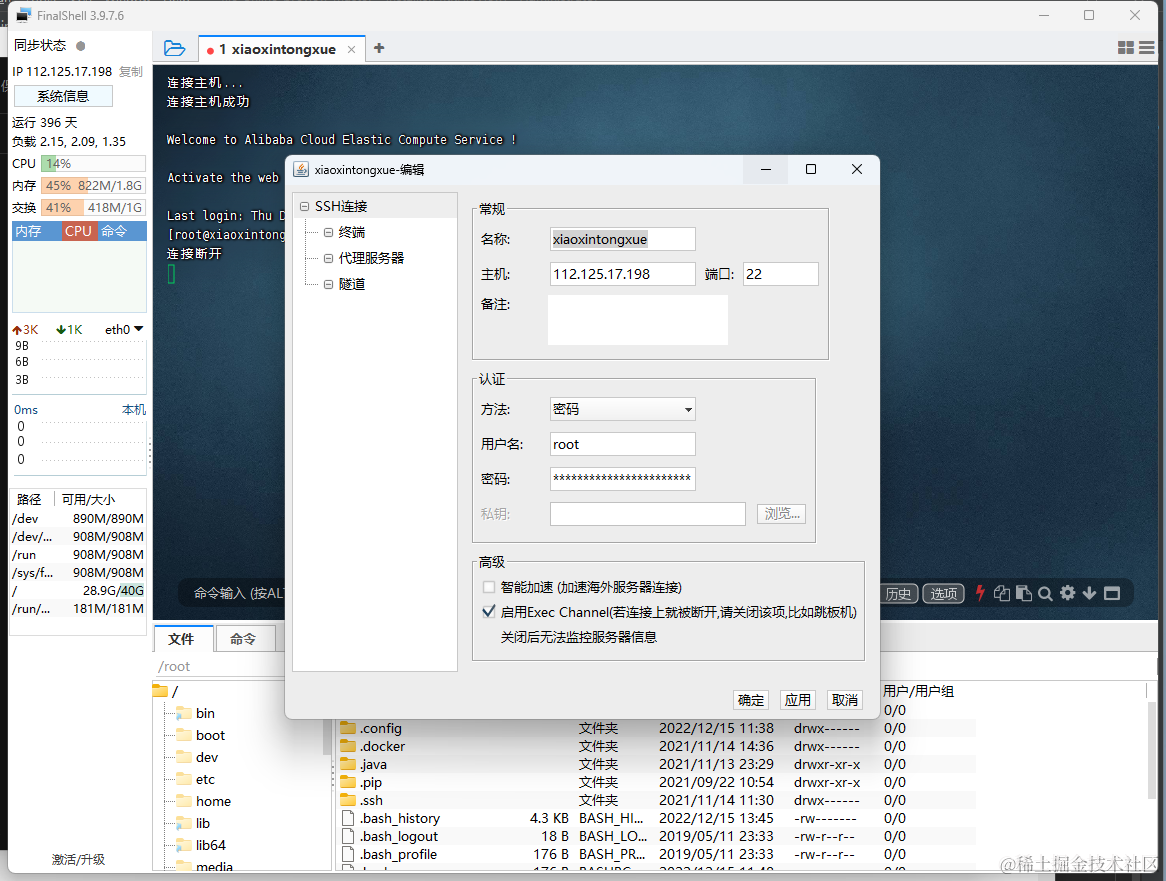This screenshot has height=881, width=1166.
Task: Click 复制 to copy IP address
Action: coord(131,71)
